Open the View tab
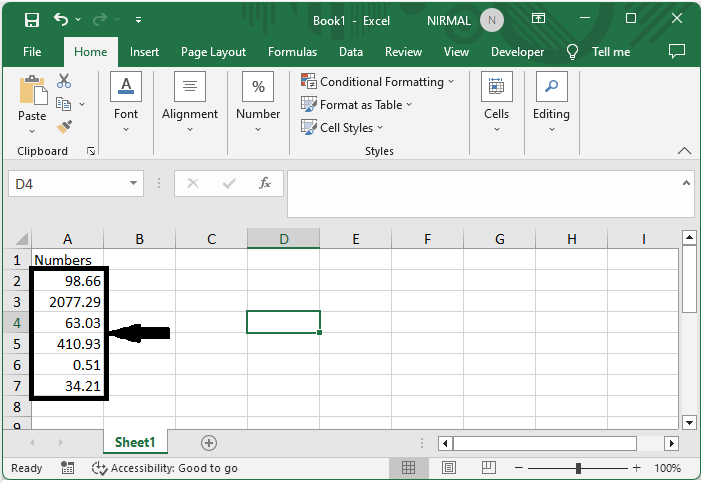Image resolution: width=702 pixels, height=483 pixels. coord(456,52)
